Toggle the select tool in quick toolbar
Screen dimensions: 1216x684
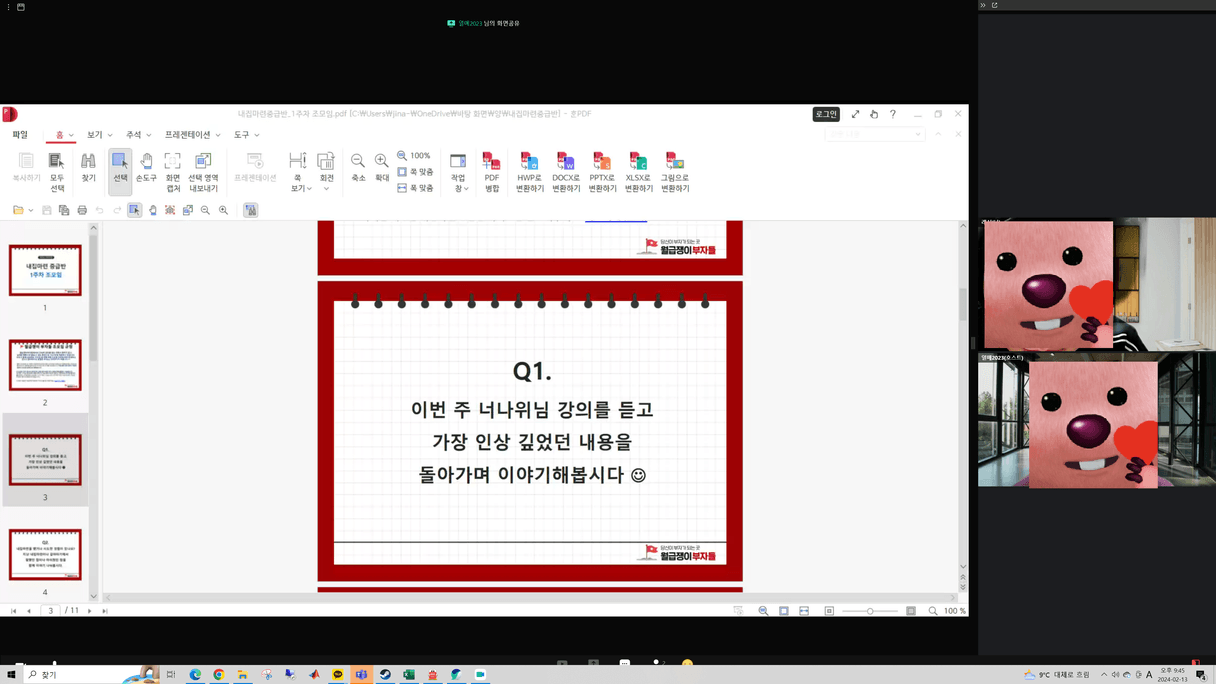click(135, 210)
